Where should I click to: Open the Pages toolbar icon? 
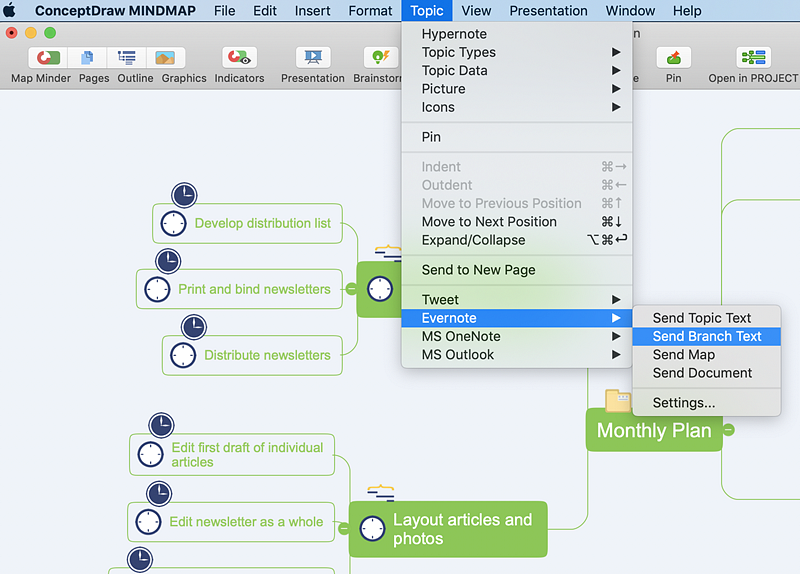coord(87,58)
